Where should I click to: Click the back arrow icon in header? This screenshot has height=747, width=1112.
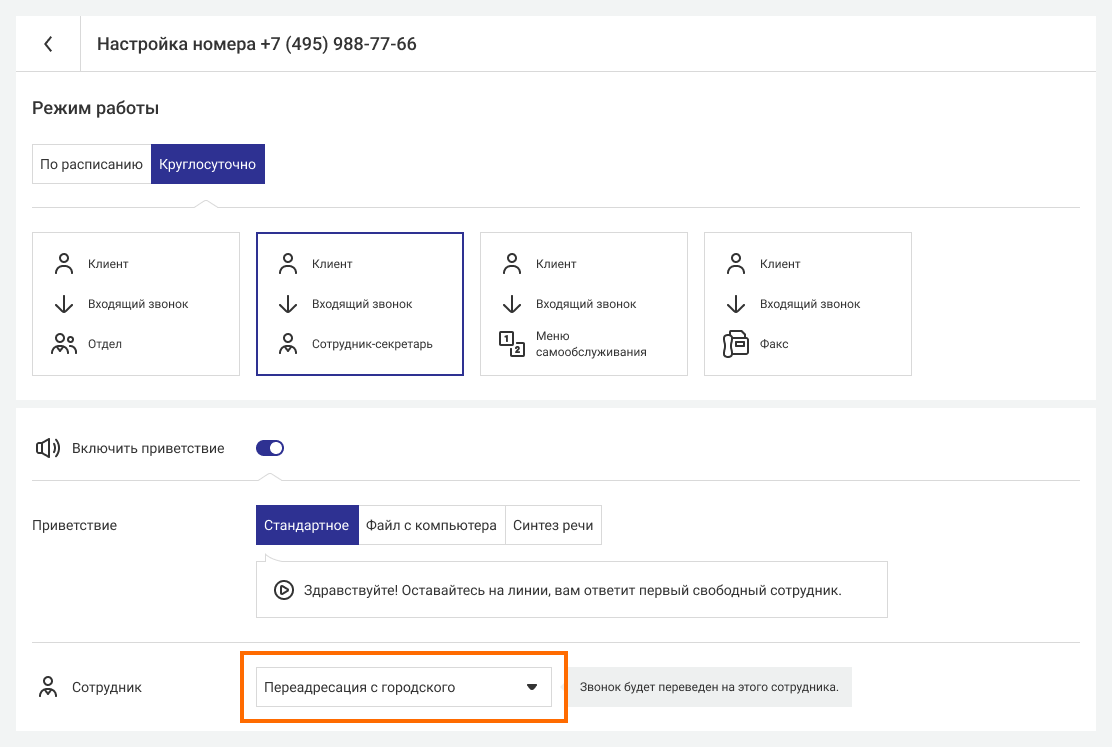(x=48, y=44)
